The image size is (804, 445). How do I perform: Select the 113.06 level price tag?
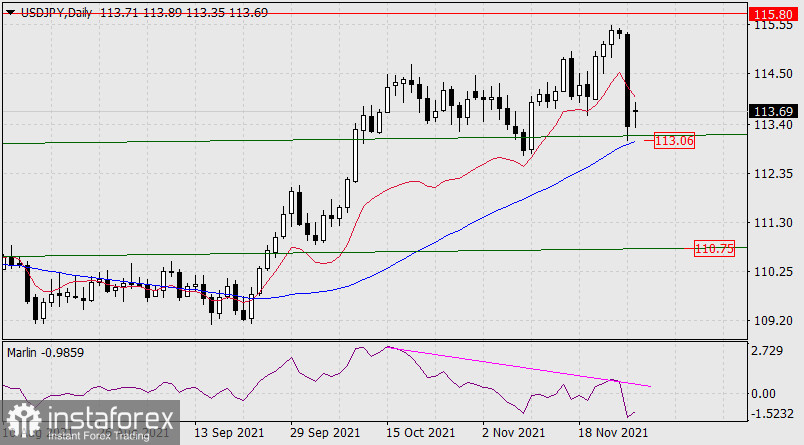tap(673, 141)
